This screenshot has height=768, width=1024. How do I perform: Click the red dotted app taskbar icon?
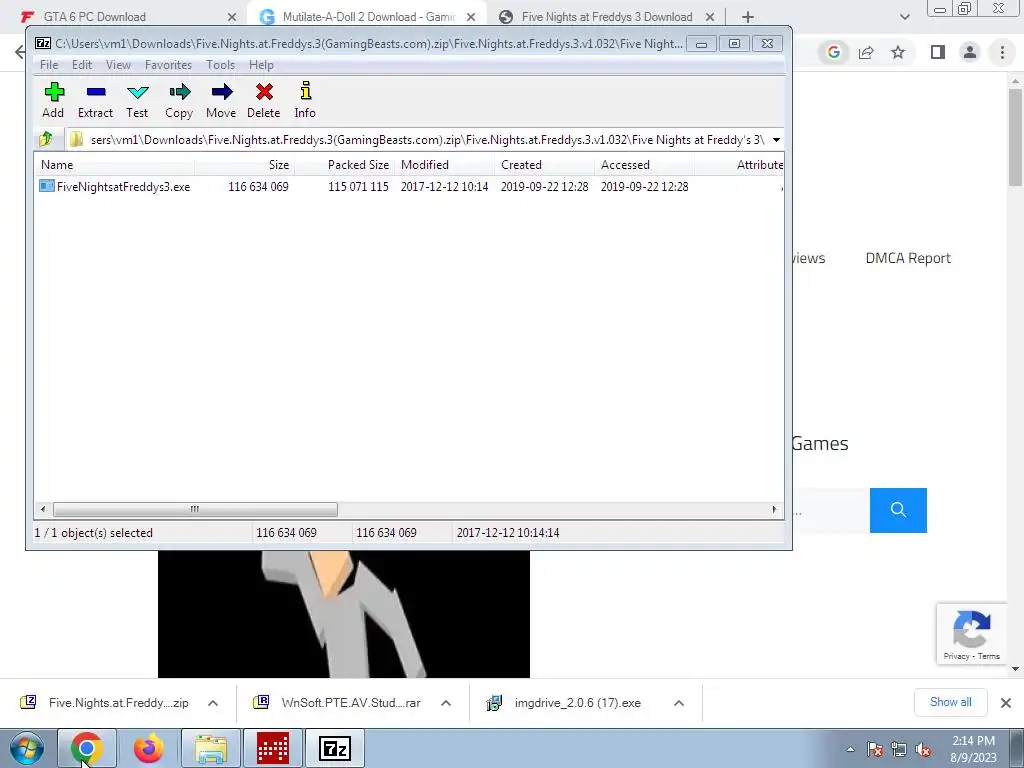(273, 748)
